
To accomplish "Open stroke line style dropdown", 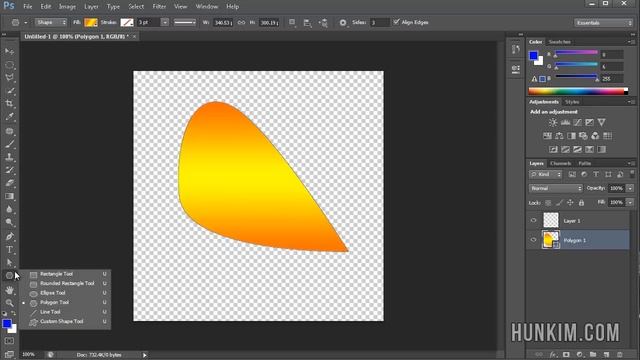I will 184,22.
